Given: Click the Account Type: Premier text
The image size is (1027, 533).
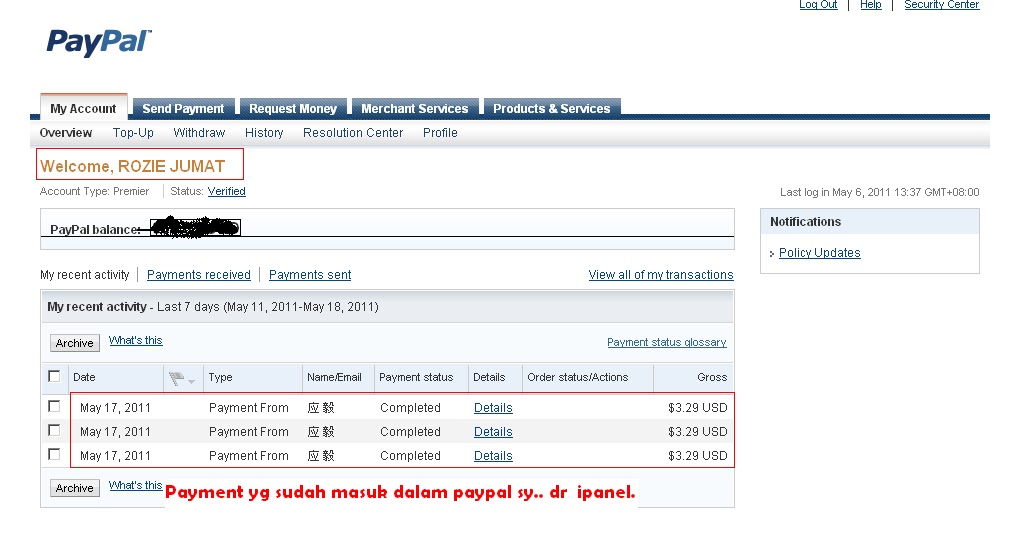Looking at the screenshot, I should [x=94, y=191].
